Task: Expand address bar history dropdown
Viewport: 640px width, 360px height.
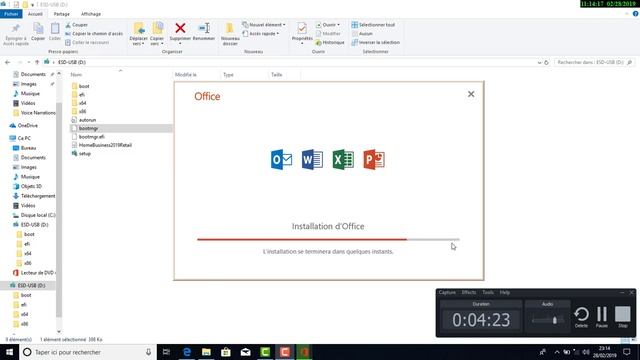Action: coord(539,62)
